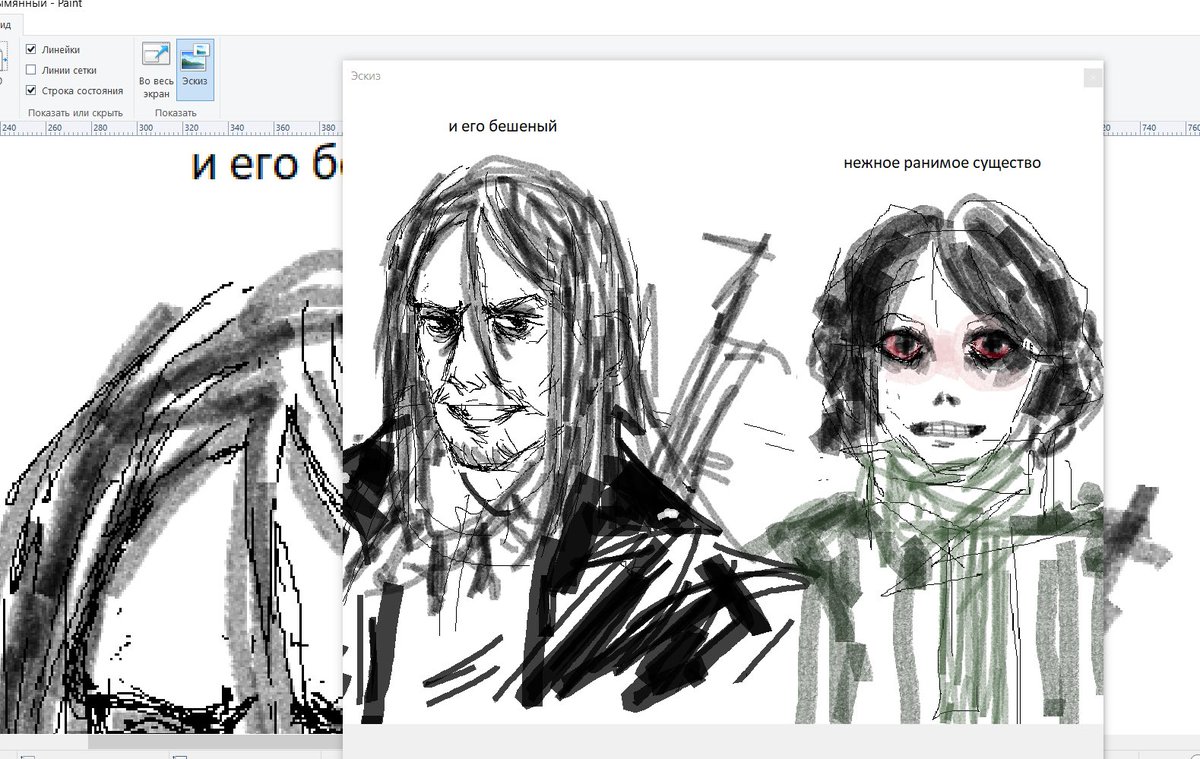Click the Эскиз thumbnail window title
Viewport: 1200px width, 759px height.
(x=365, y=76)
